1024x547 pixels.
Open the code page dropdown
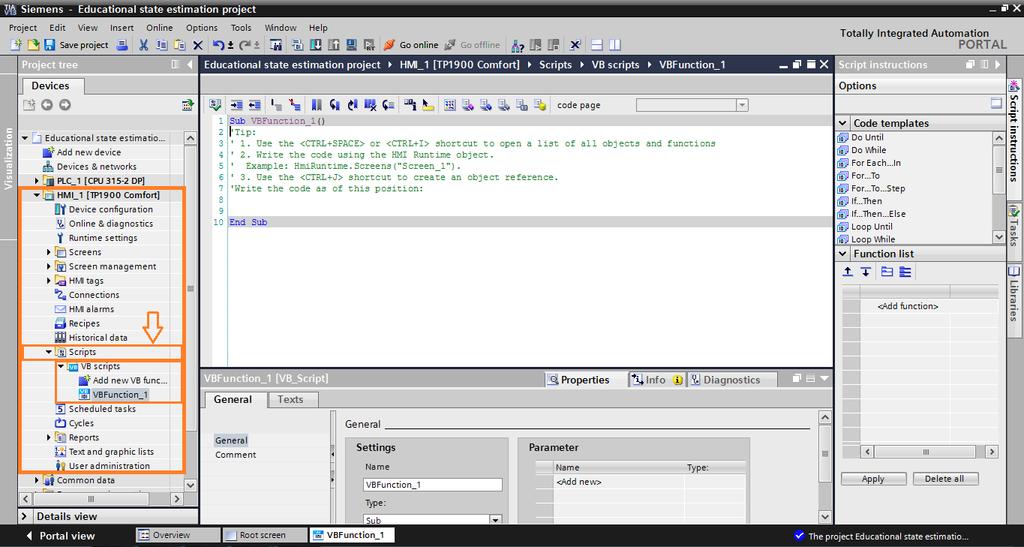tap(742, 105)
